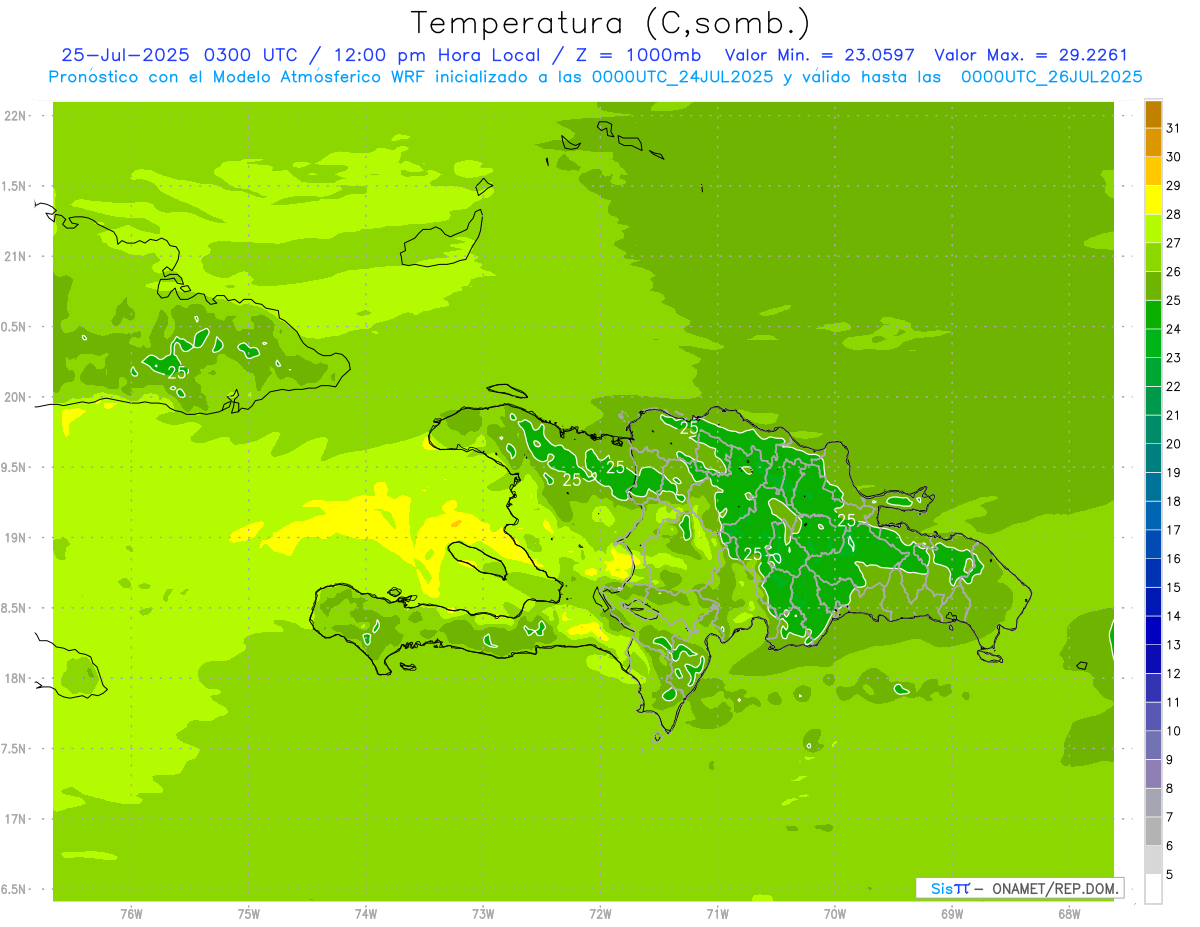This screenshot has height=927, width=1200.
Task: Click the '19N' latitude axis label
Action: (x=15, y=538)
